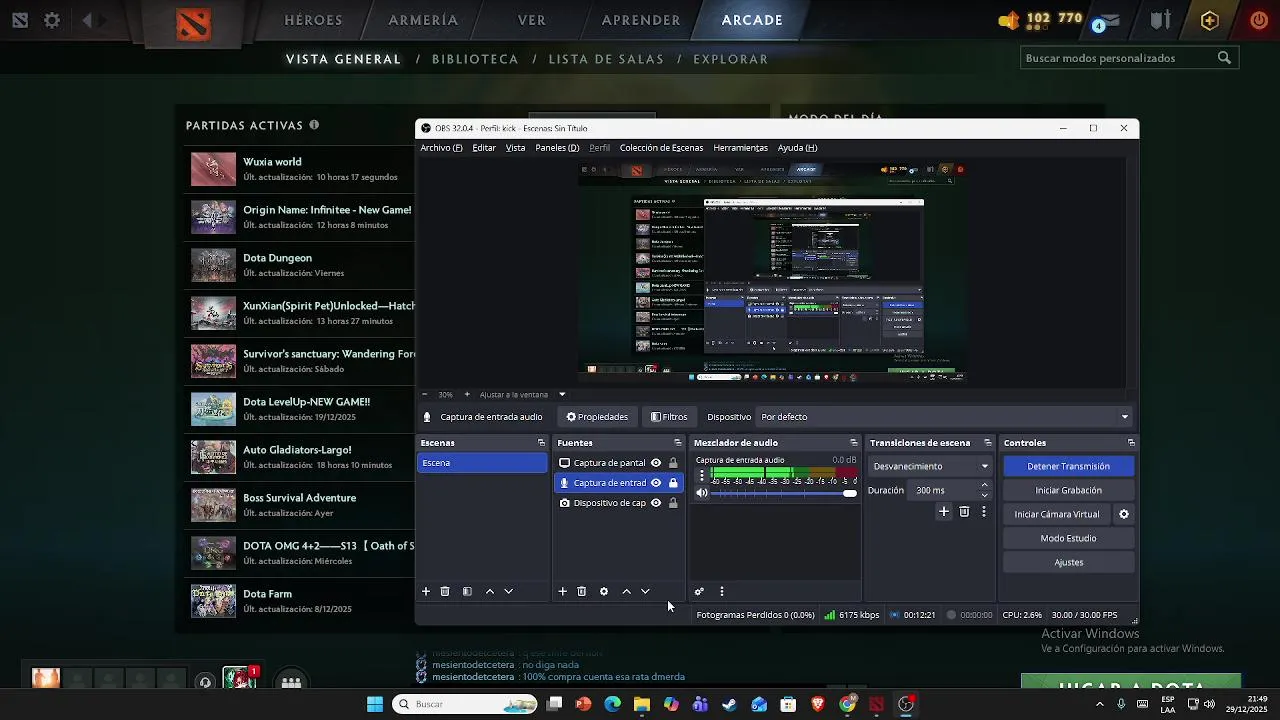Screen dimensions: 1280x720
Task: Increase transition duration with up stepper
Action: 984,485
